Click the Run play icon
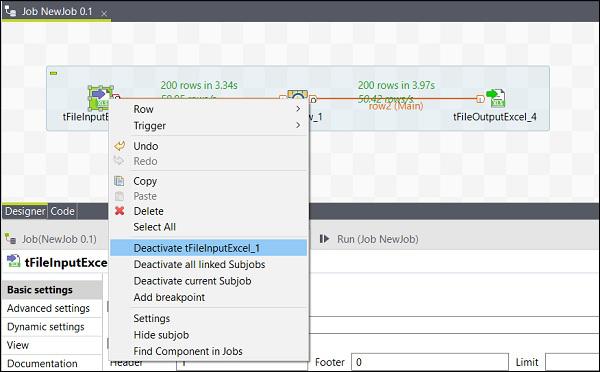This screenshot has height=372, width=600. tap(324, 239)
